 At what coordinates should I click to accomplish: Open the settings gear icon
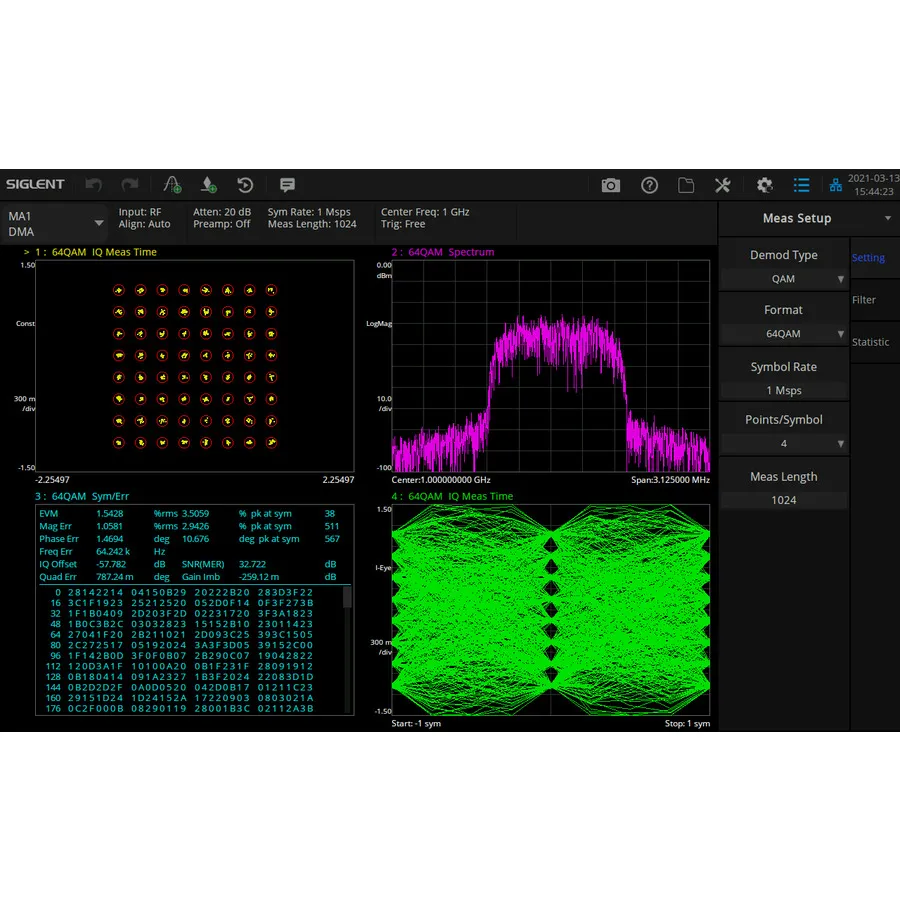[x=764, y=185]
